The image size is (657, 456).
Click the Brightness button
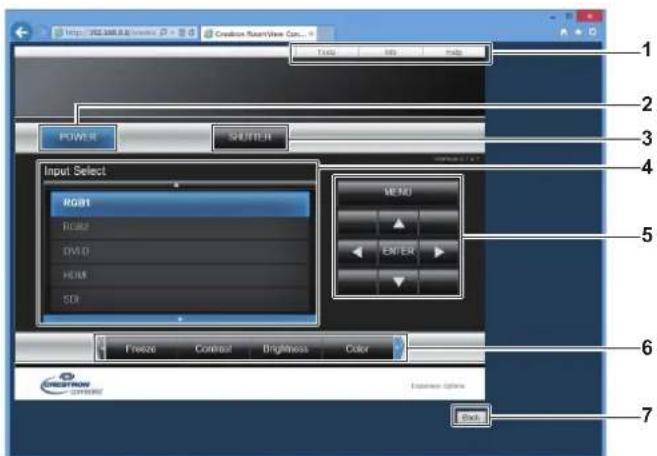285,349
